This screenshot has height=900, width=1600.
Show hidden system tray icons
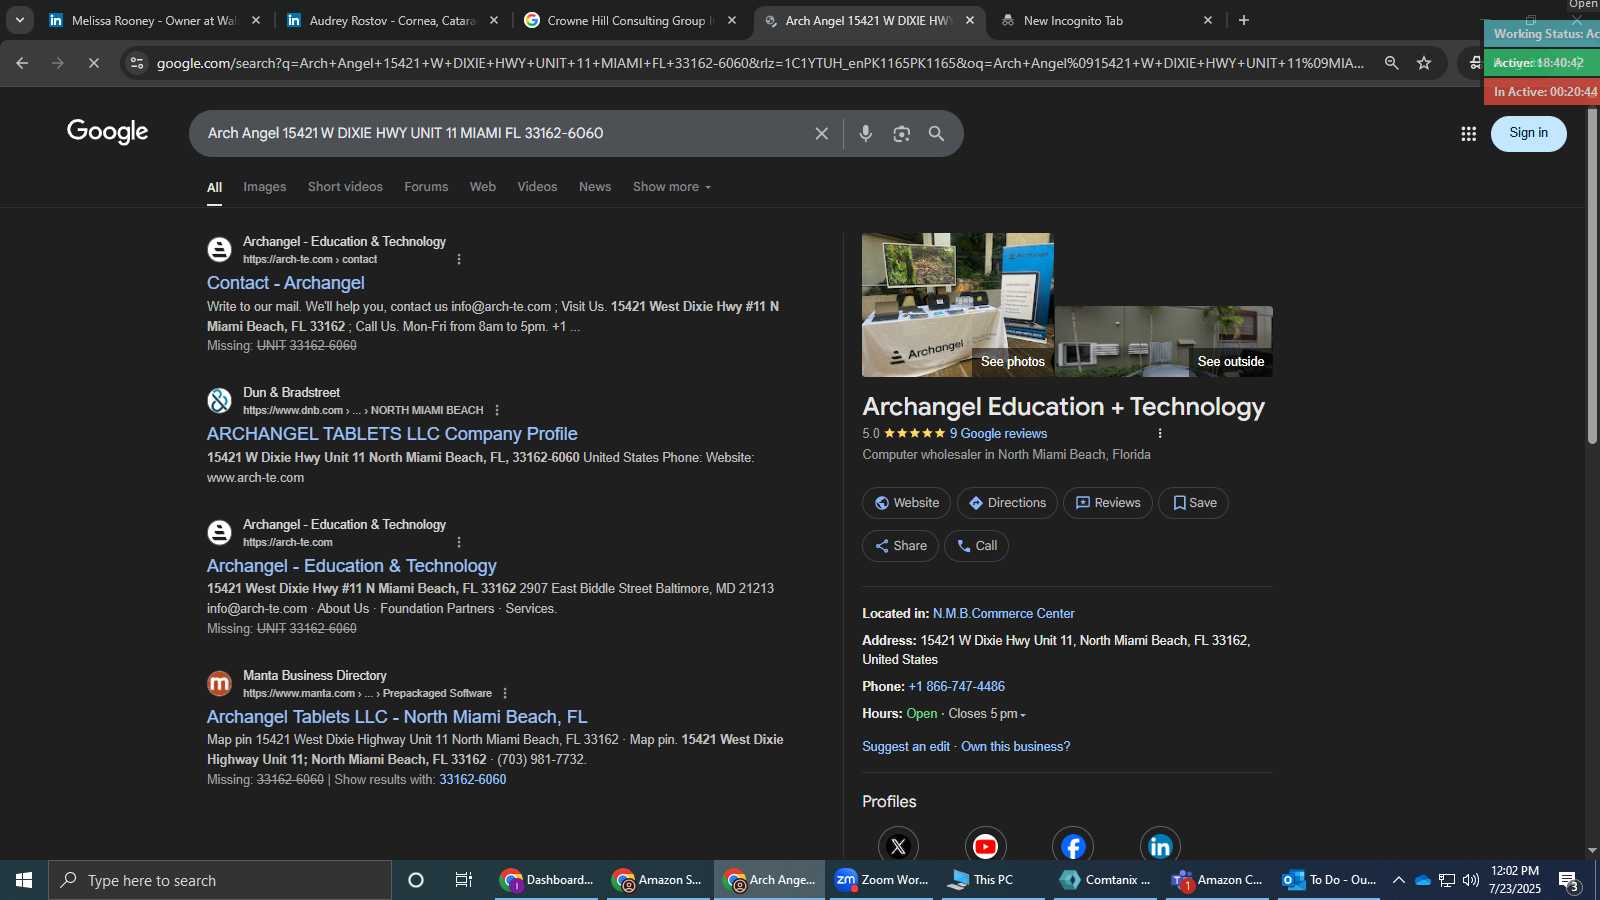pos(1398,880)
